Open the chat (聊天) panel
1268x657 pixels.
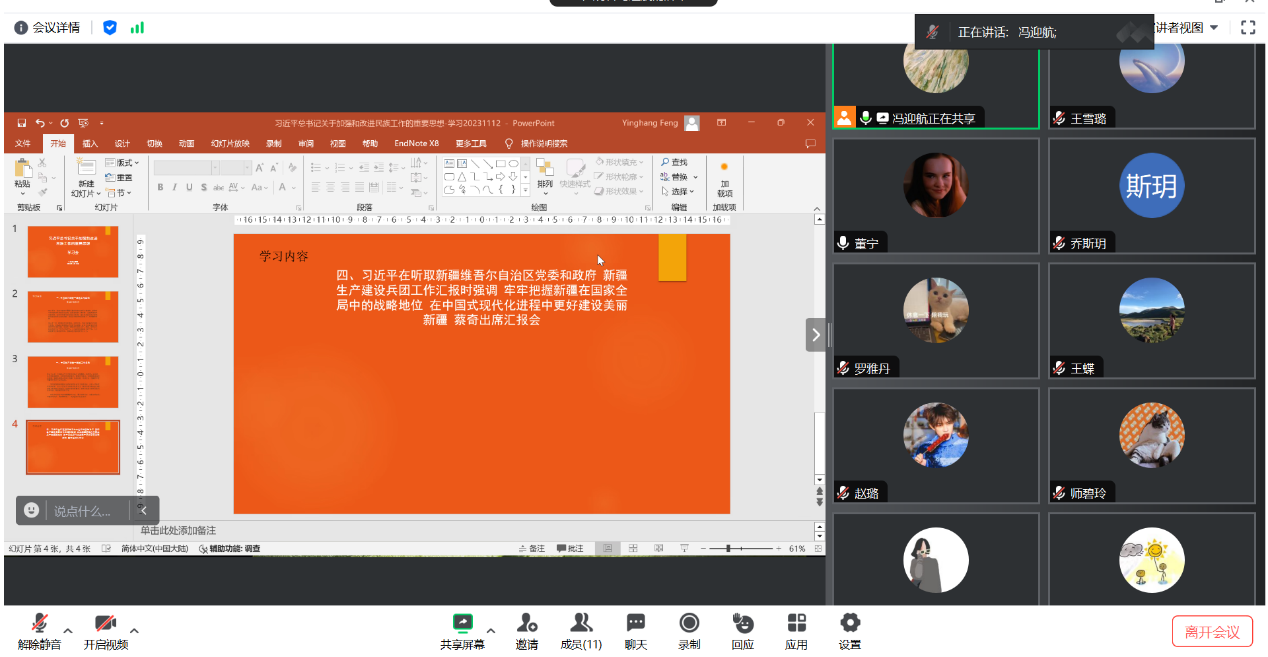(635, 631)
